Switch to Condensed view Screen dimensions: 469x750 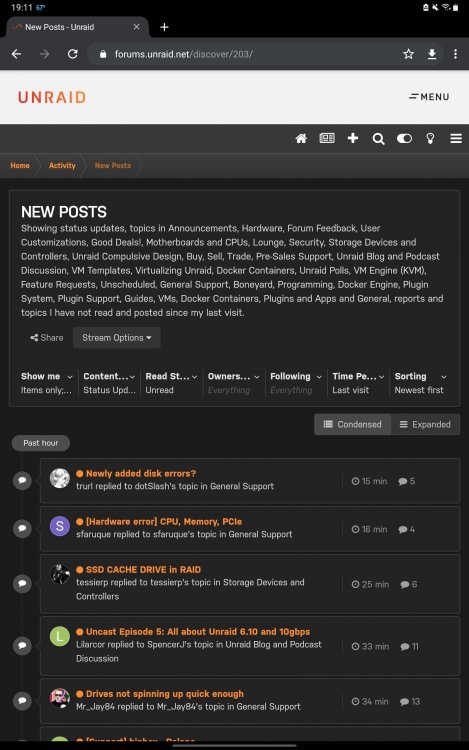click(x=352, y=424)
